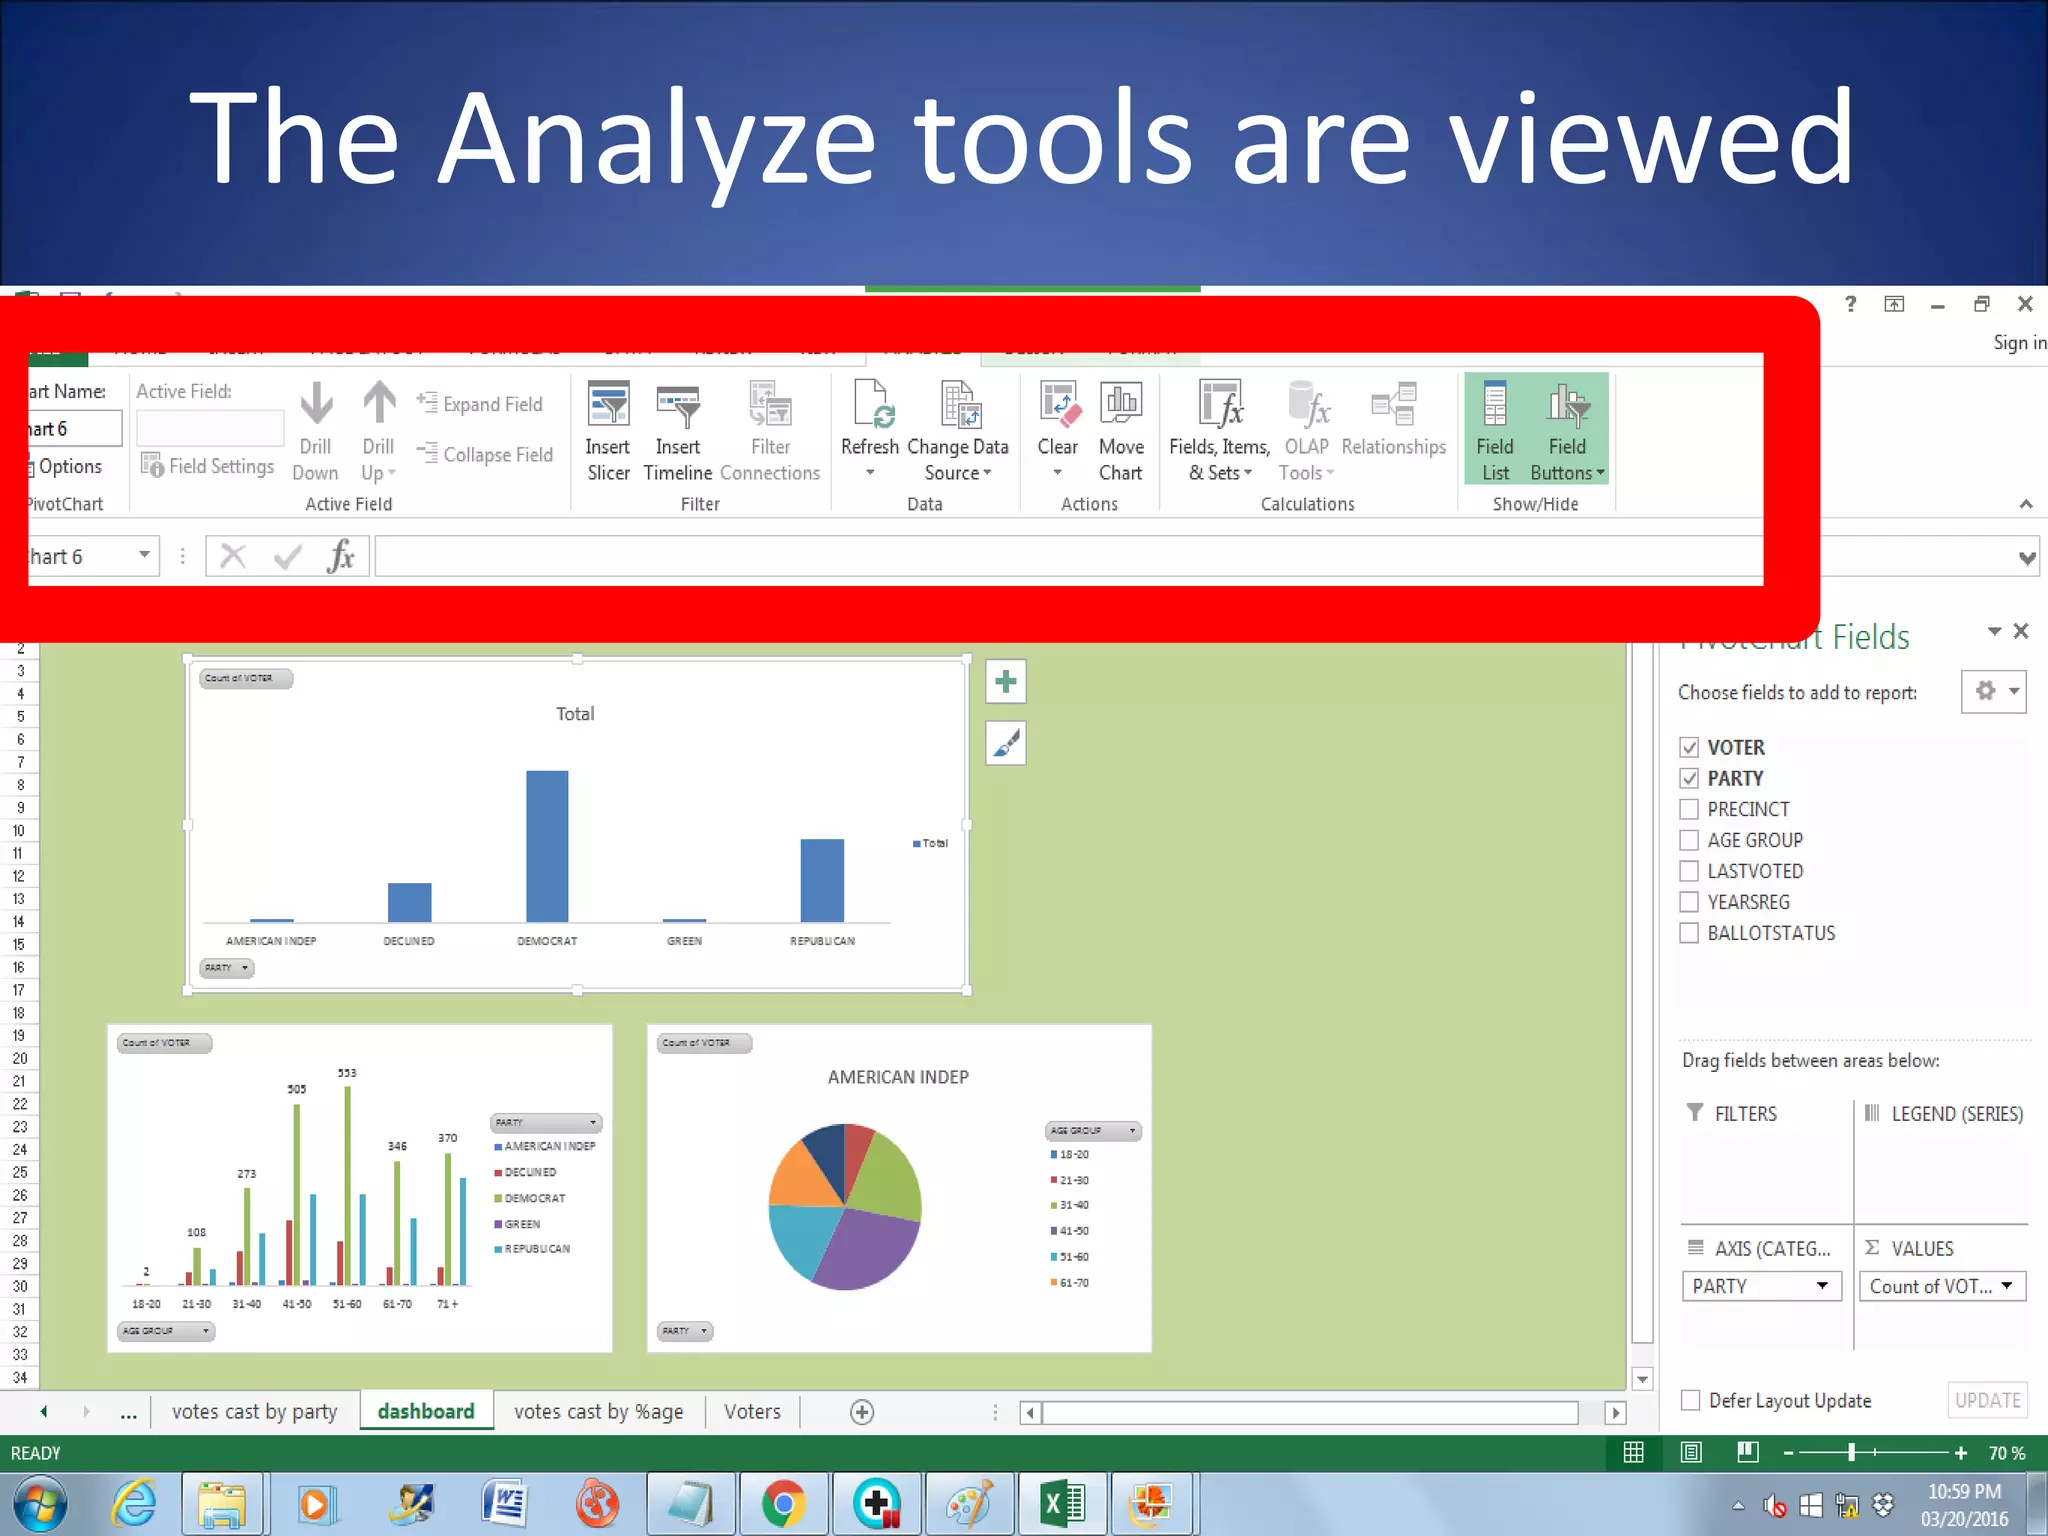Check the AGE GROUP field
Image resolution: width=2048 pixels, height=1536 pixels.
click(x=1690, y=840)
